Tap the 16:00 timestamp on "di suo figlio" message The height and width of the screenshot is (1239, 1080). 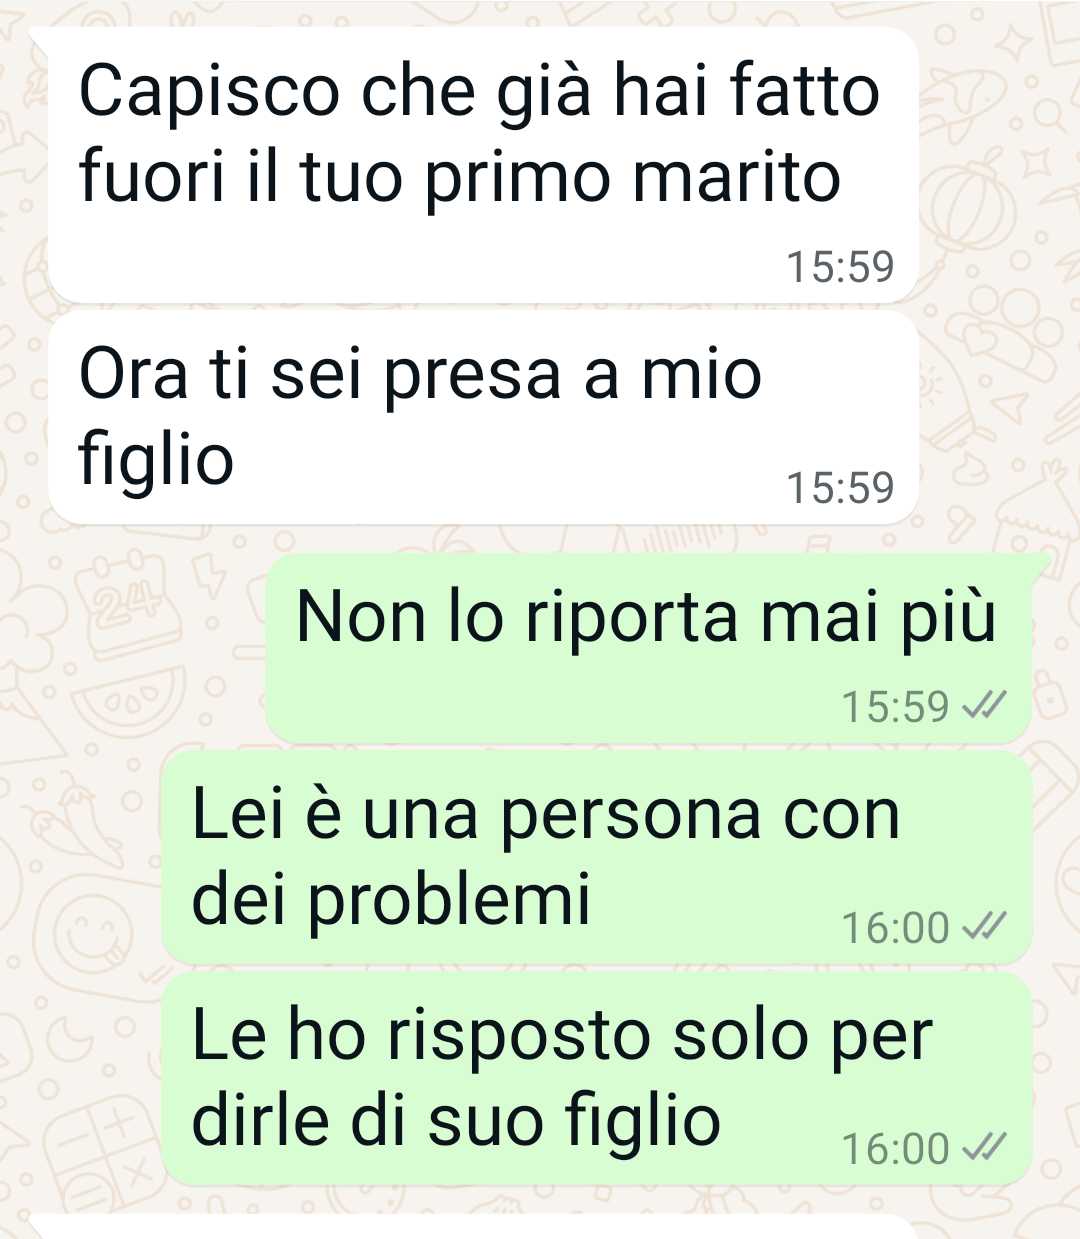(895, 1148)
